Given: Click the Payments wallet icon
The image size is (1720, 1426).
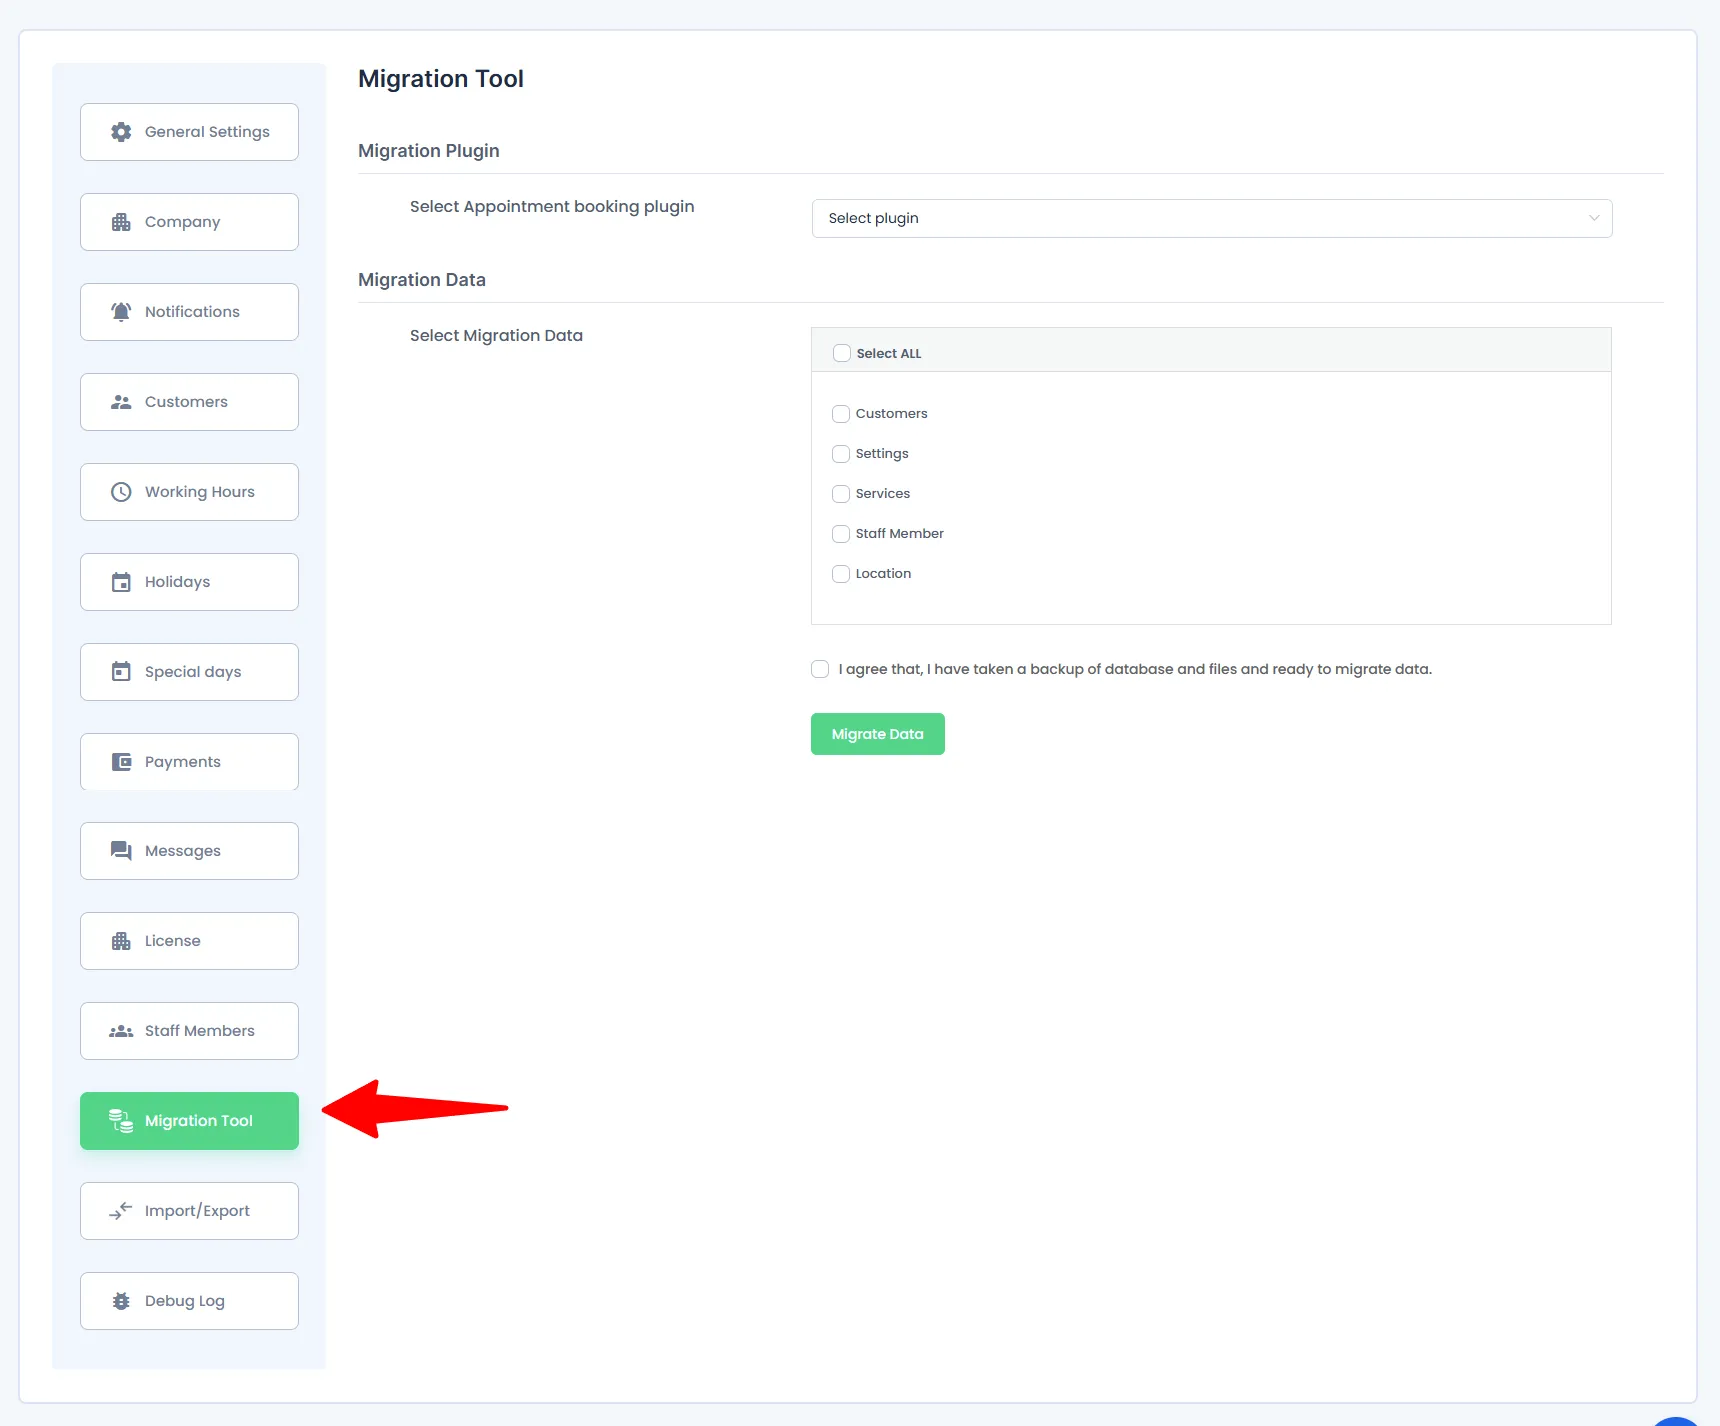Looking at the screenshot, I should pos(121,762).
